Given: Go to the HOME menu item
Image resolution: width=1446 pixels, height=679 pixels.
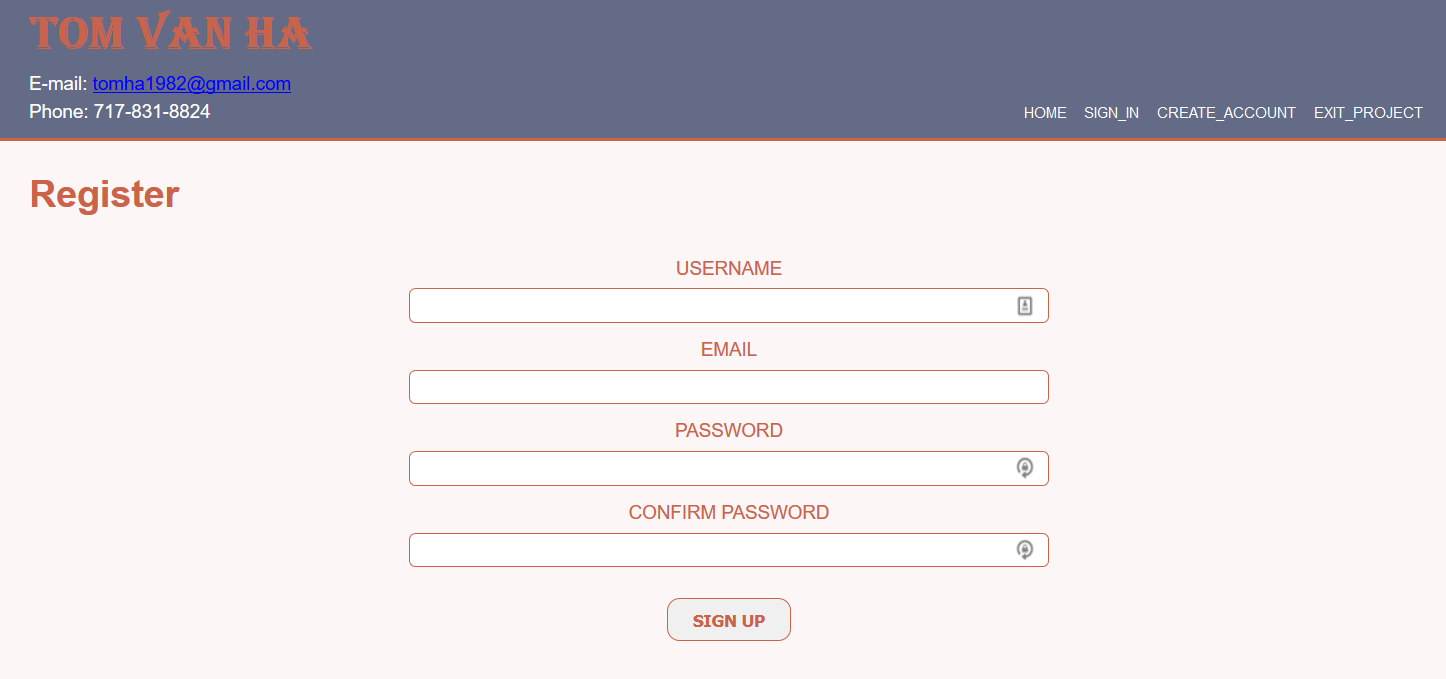Looking at the screenshot, I should [x=1045, y=113].
